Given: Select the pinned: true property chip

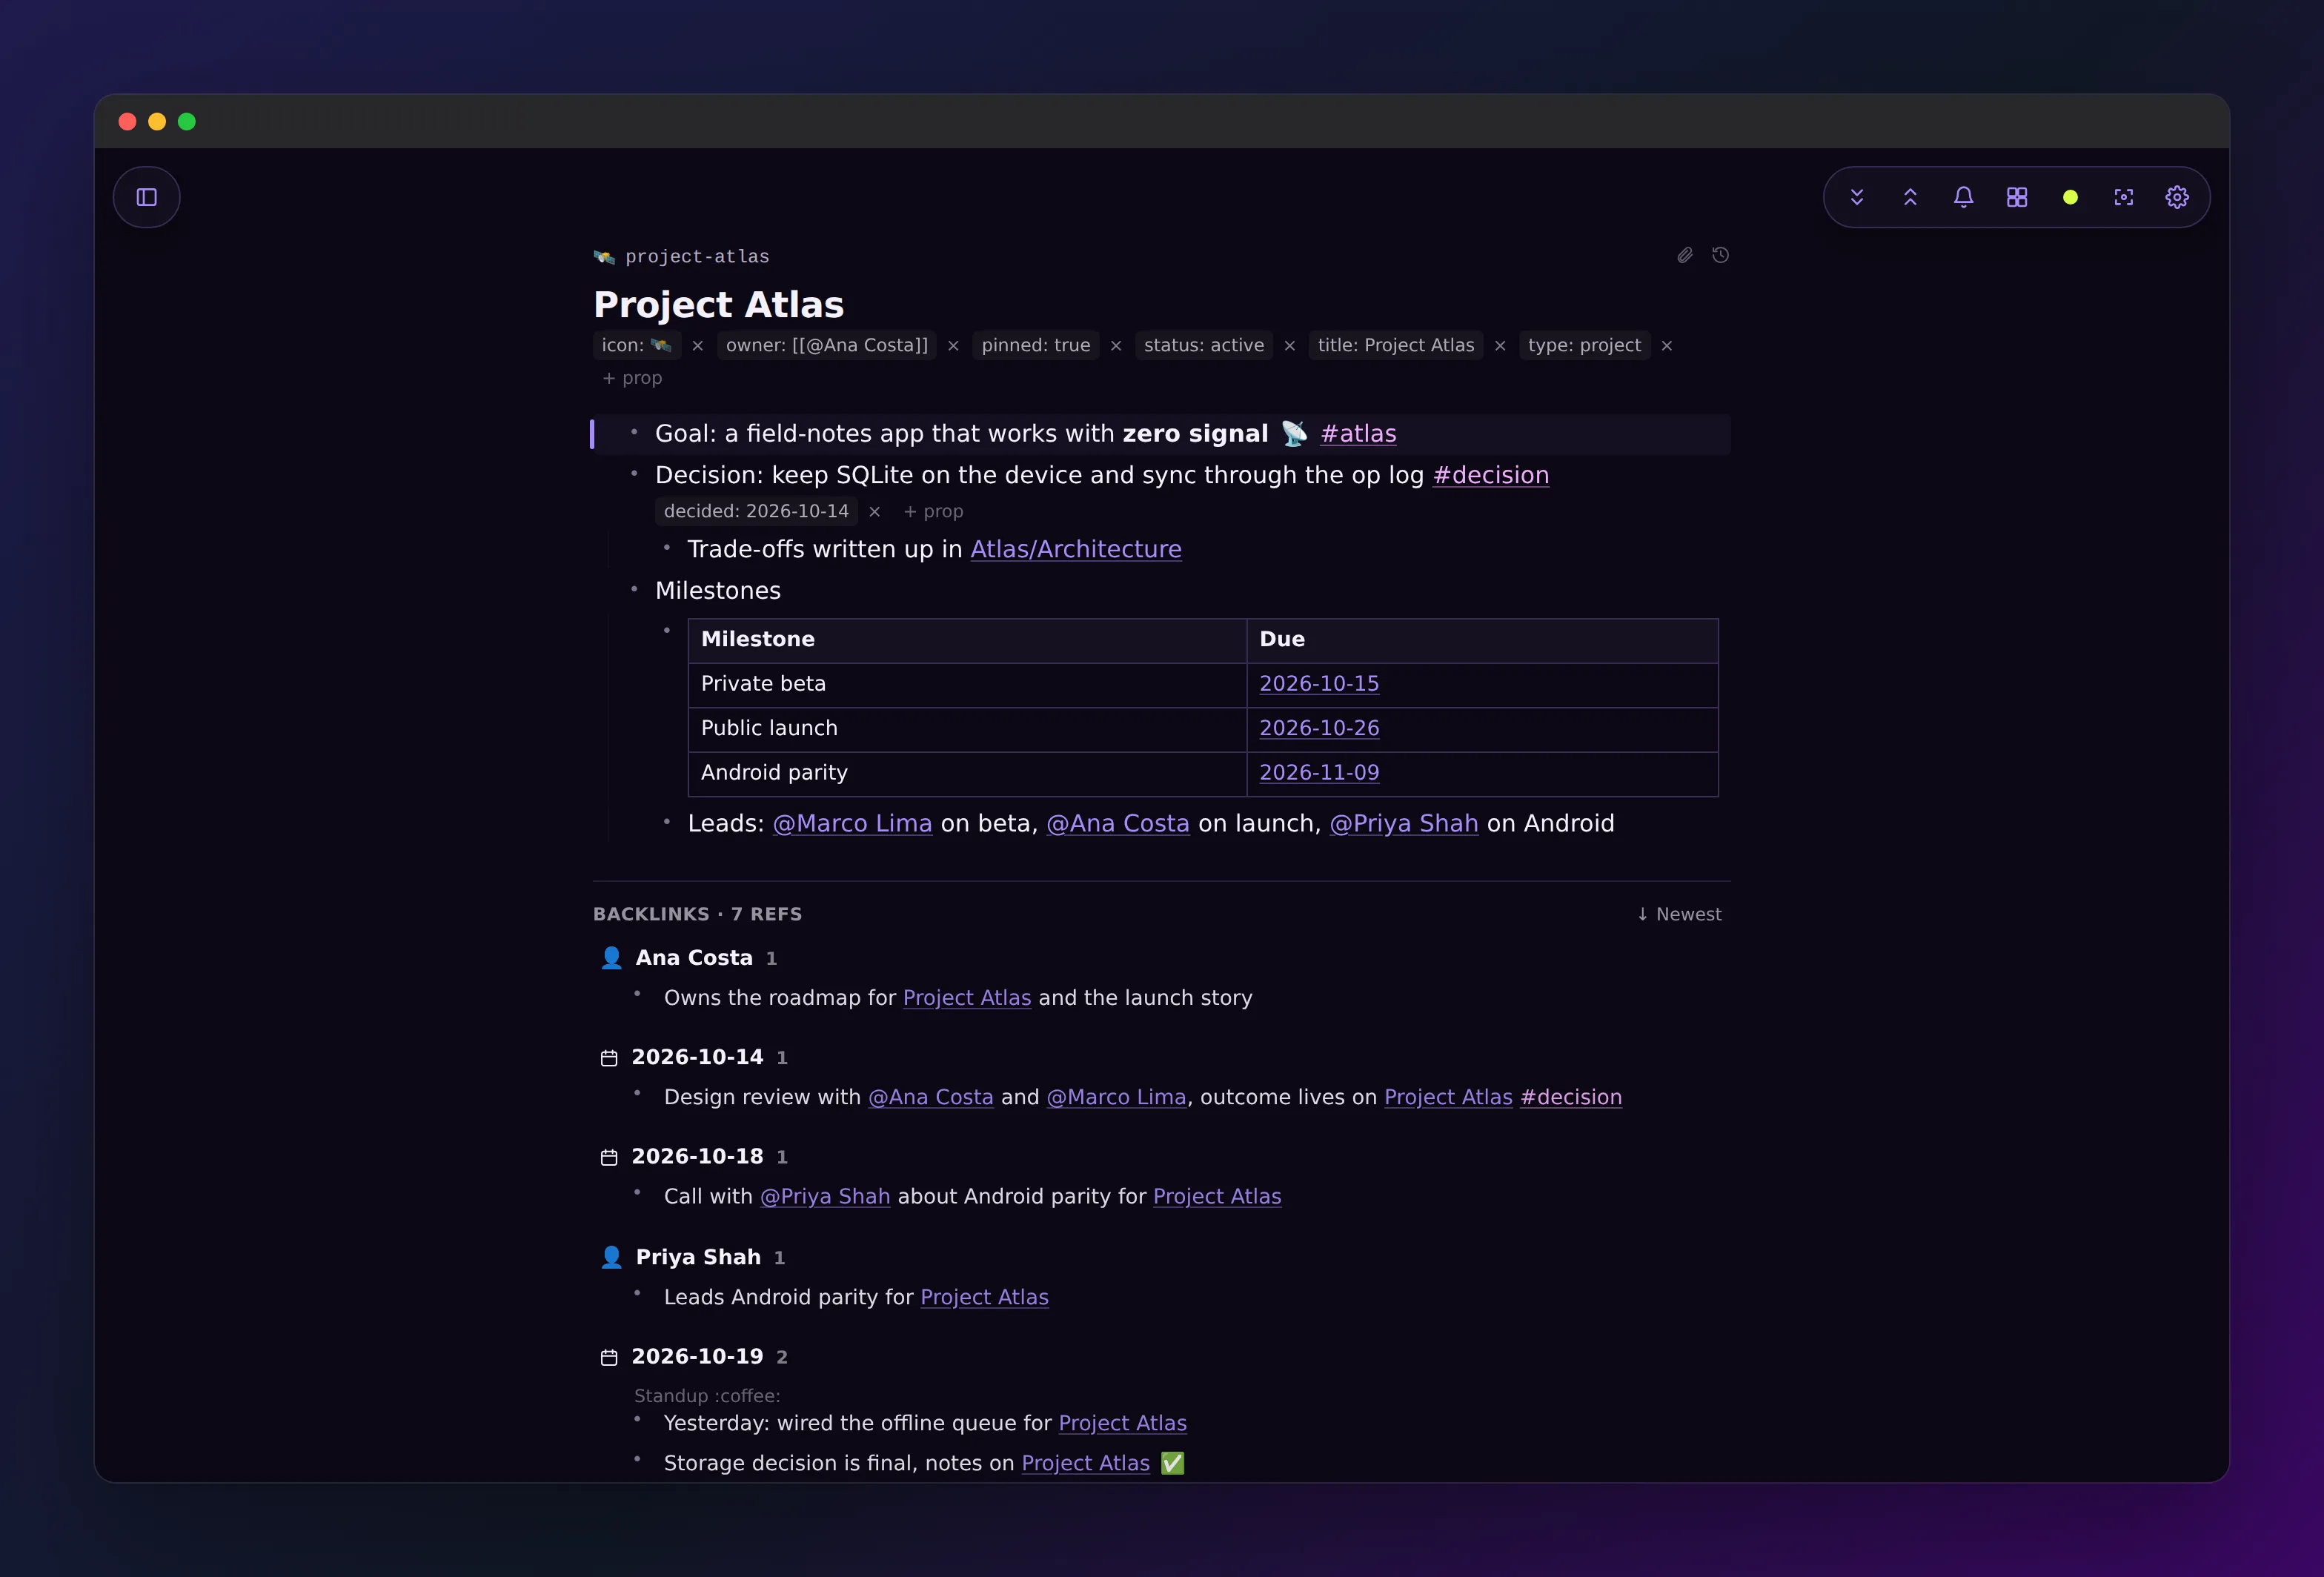Looking at the screenshot, I should tap(1035, 345).
